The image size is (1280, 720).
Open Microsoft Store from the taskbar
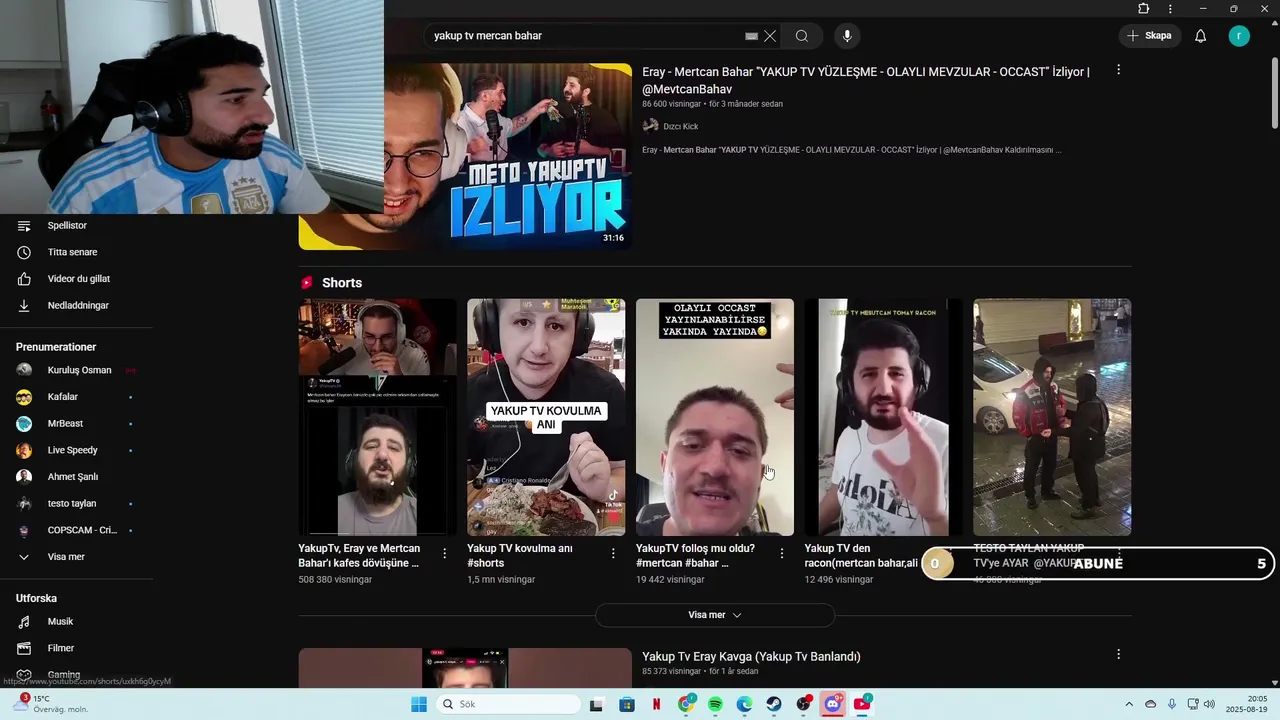(627, 704)
